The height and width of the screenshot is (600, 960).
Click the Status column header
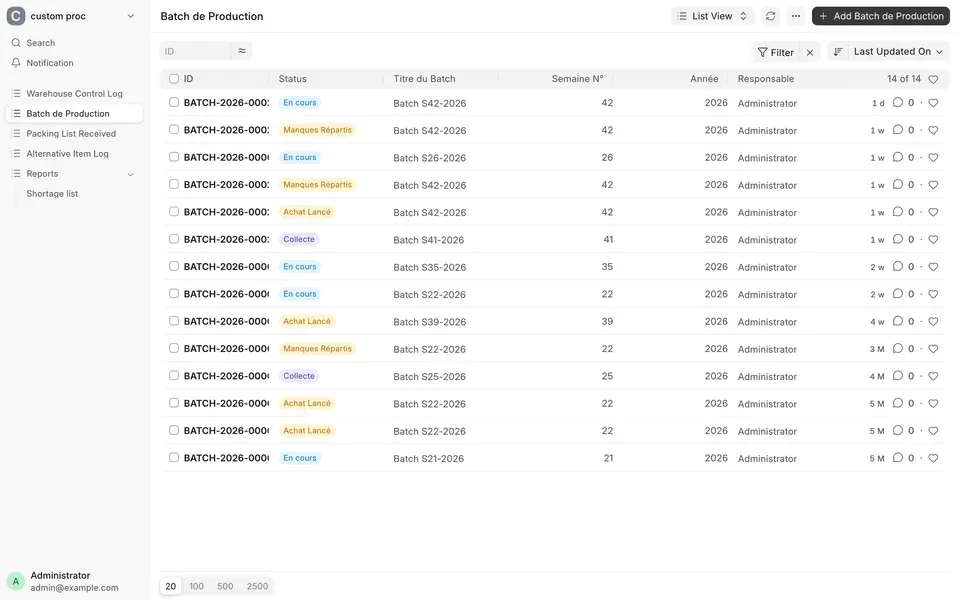(x=292, y=78)
